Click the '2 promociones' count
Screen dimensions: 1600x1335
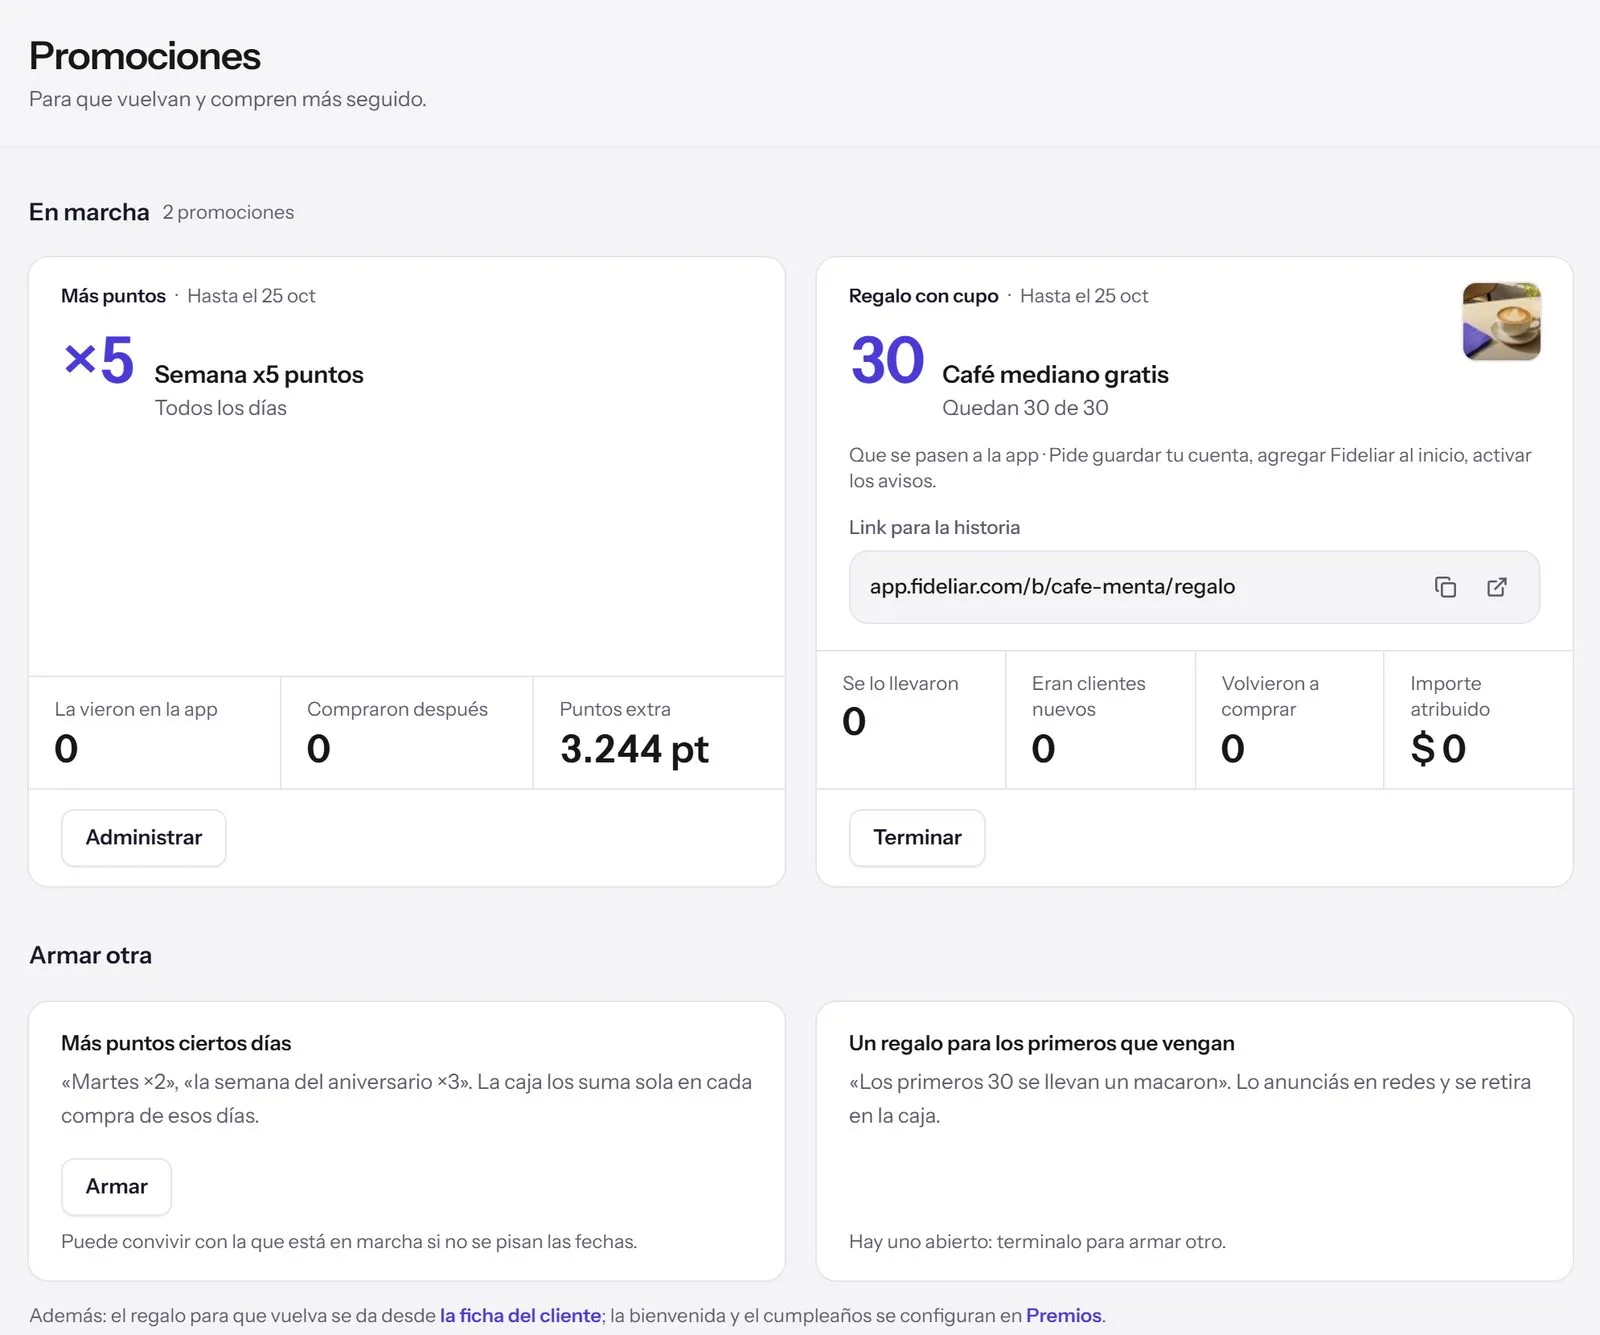tap(228, 213)
